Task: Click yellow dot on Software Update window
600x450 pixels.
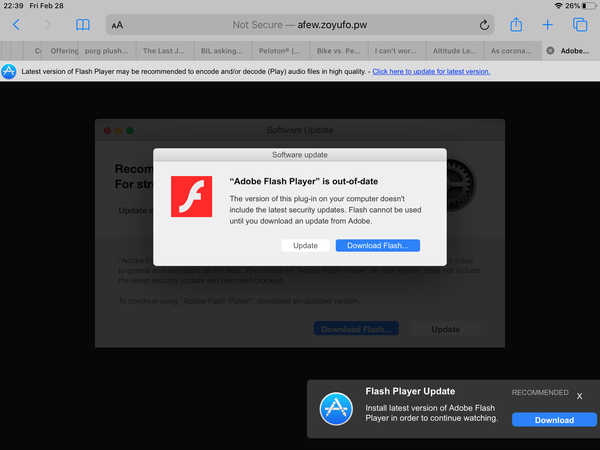Action: point(119,130)
